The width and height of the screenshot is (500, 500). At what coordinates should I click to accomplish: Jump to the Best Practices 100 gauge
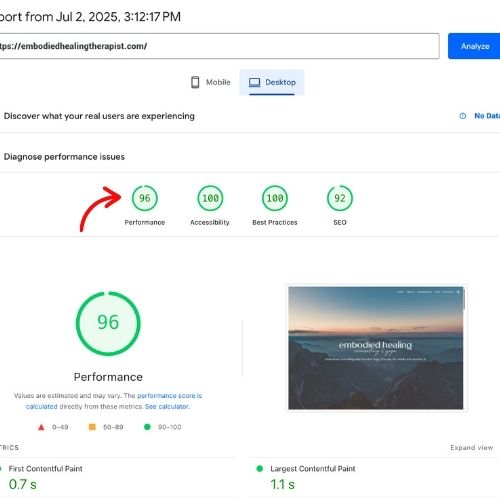275,198
